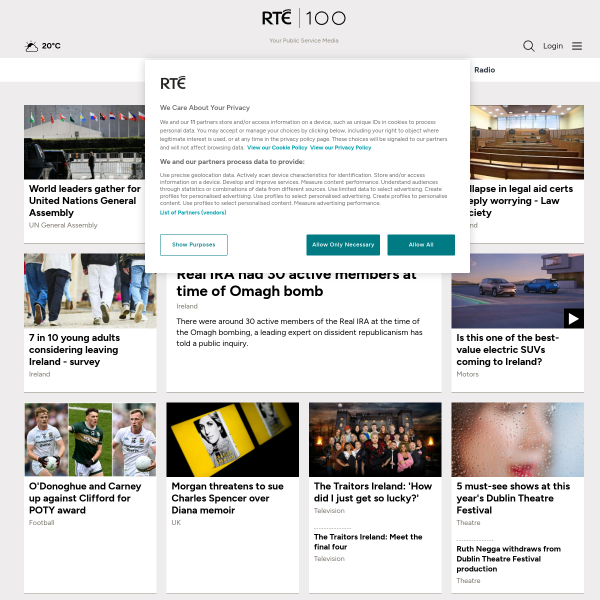The width and height of the screenshot is (600, 600).
Task: Click the 20°C temperature reading
Action: coord(51,46)
